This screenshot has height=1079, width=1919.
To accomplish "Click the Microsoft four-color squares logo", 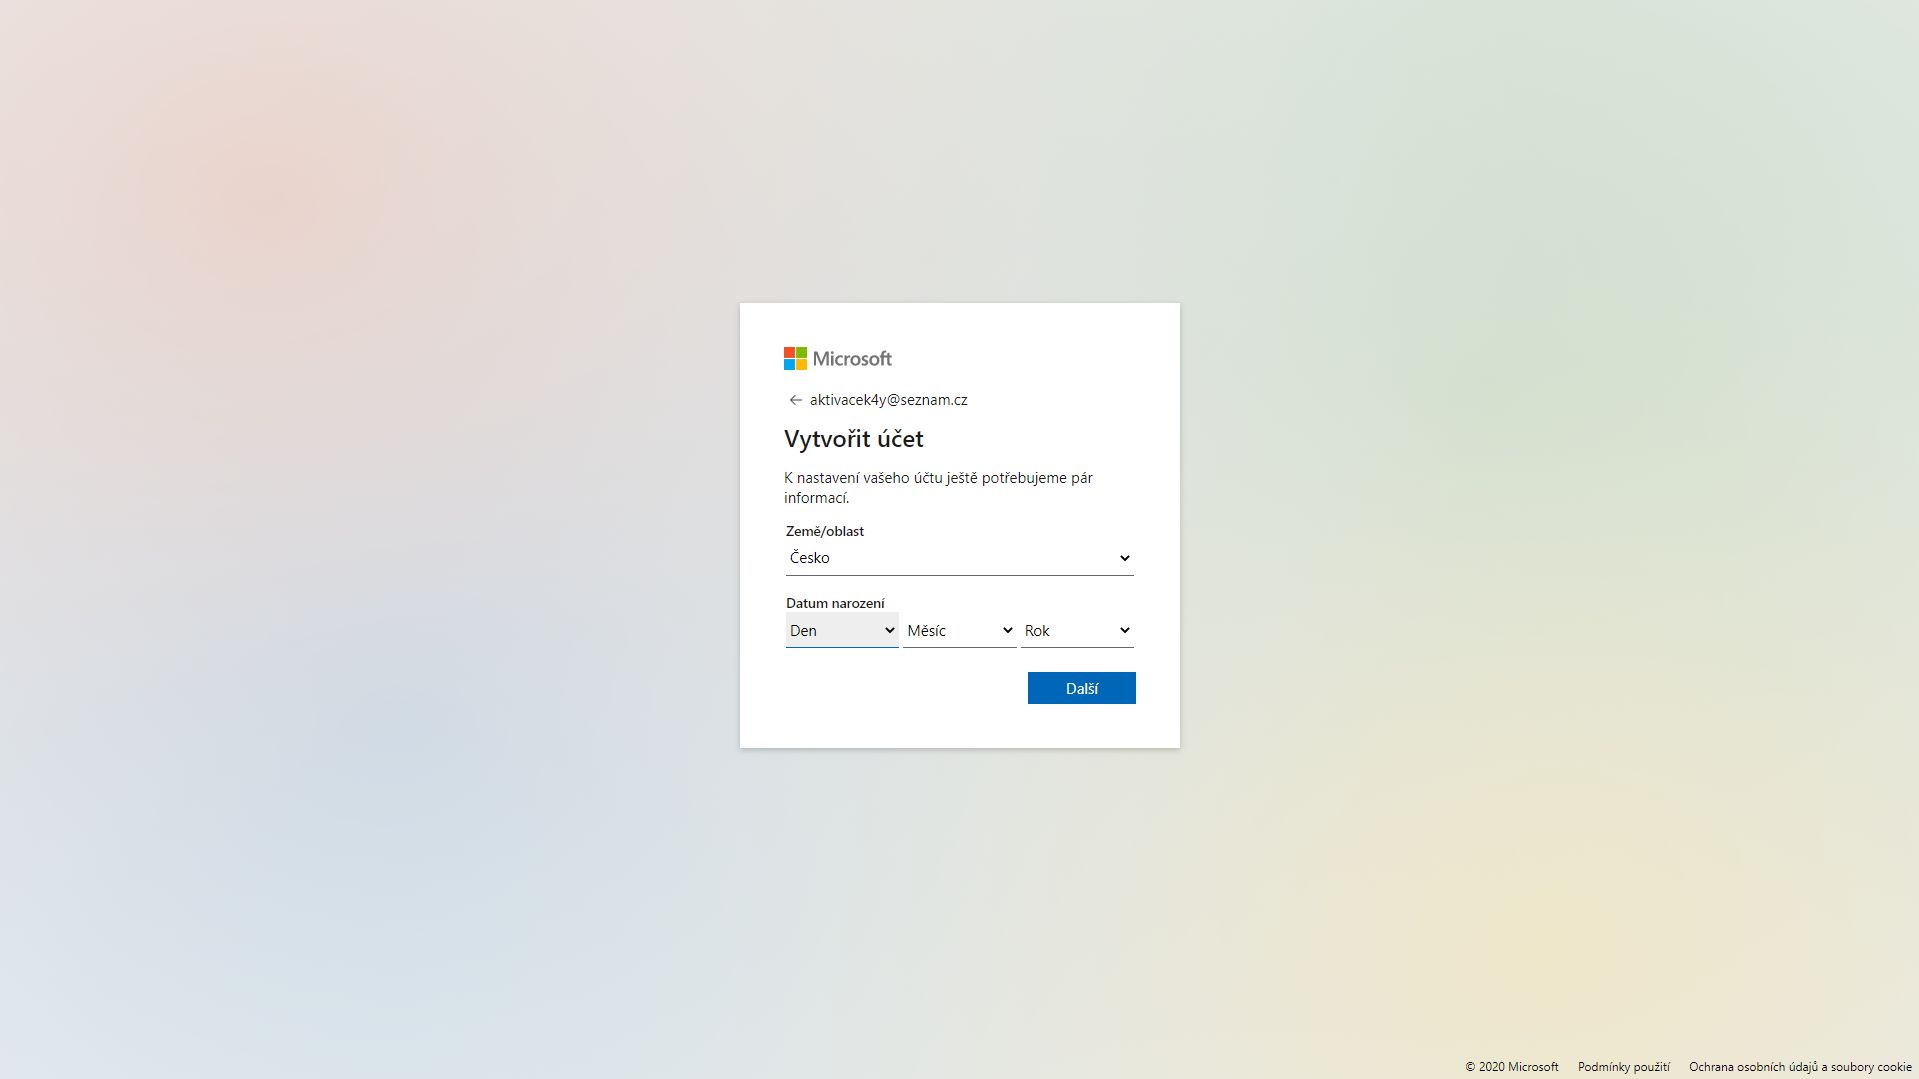I will point(795,358).
